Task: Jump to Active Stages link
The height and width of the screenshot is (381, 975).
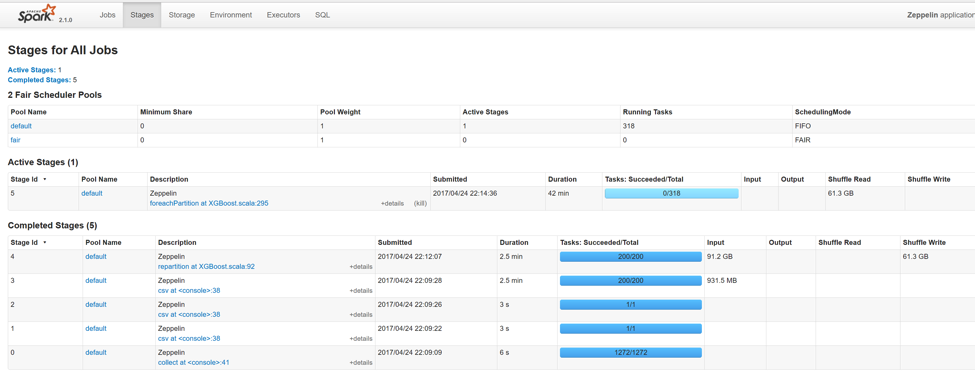Action: pos(32,70)
